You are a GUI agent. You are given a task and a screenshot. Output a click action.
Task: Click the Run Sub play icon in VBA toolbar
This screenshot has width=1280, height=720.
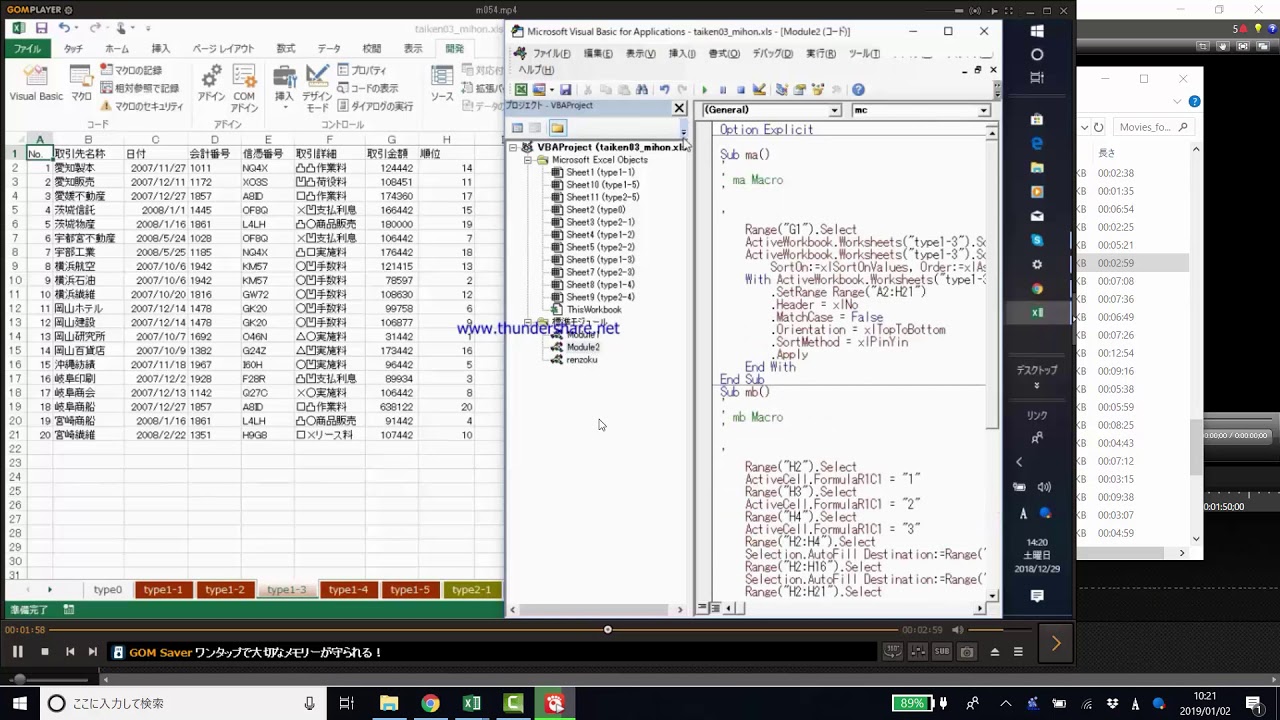(704, 90)
